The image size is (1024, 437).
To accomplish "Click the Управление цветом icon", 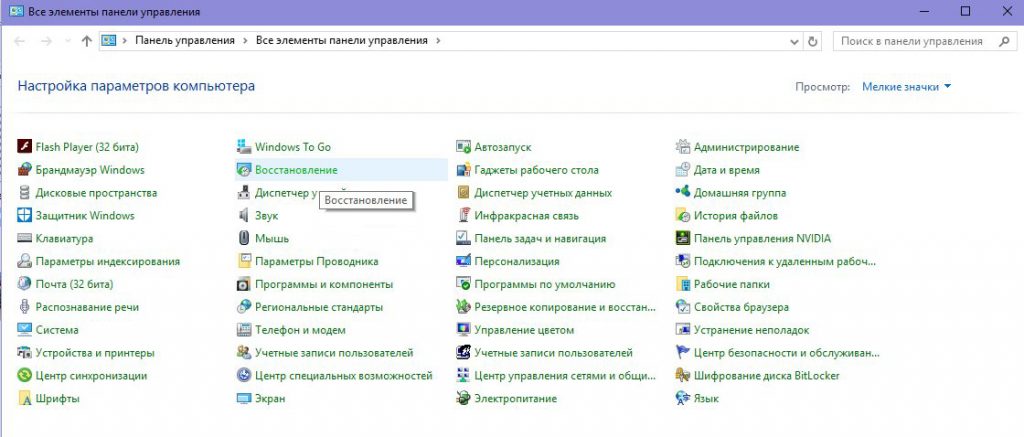I will [x=463, y=330].
